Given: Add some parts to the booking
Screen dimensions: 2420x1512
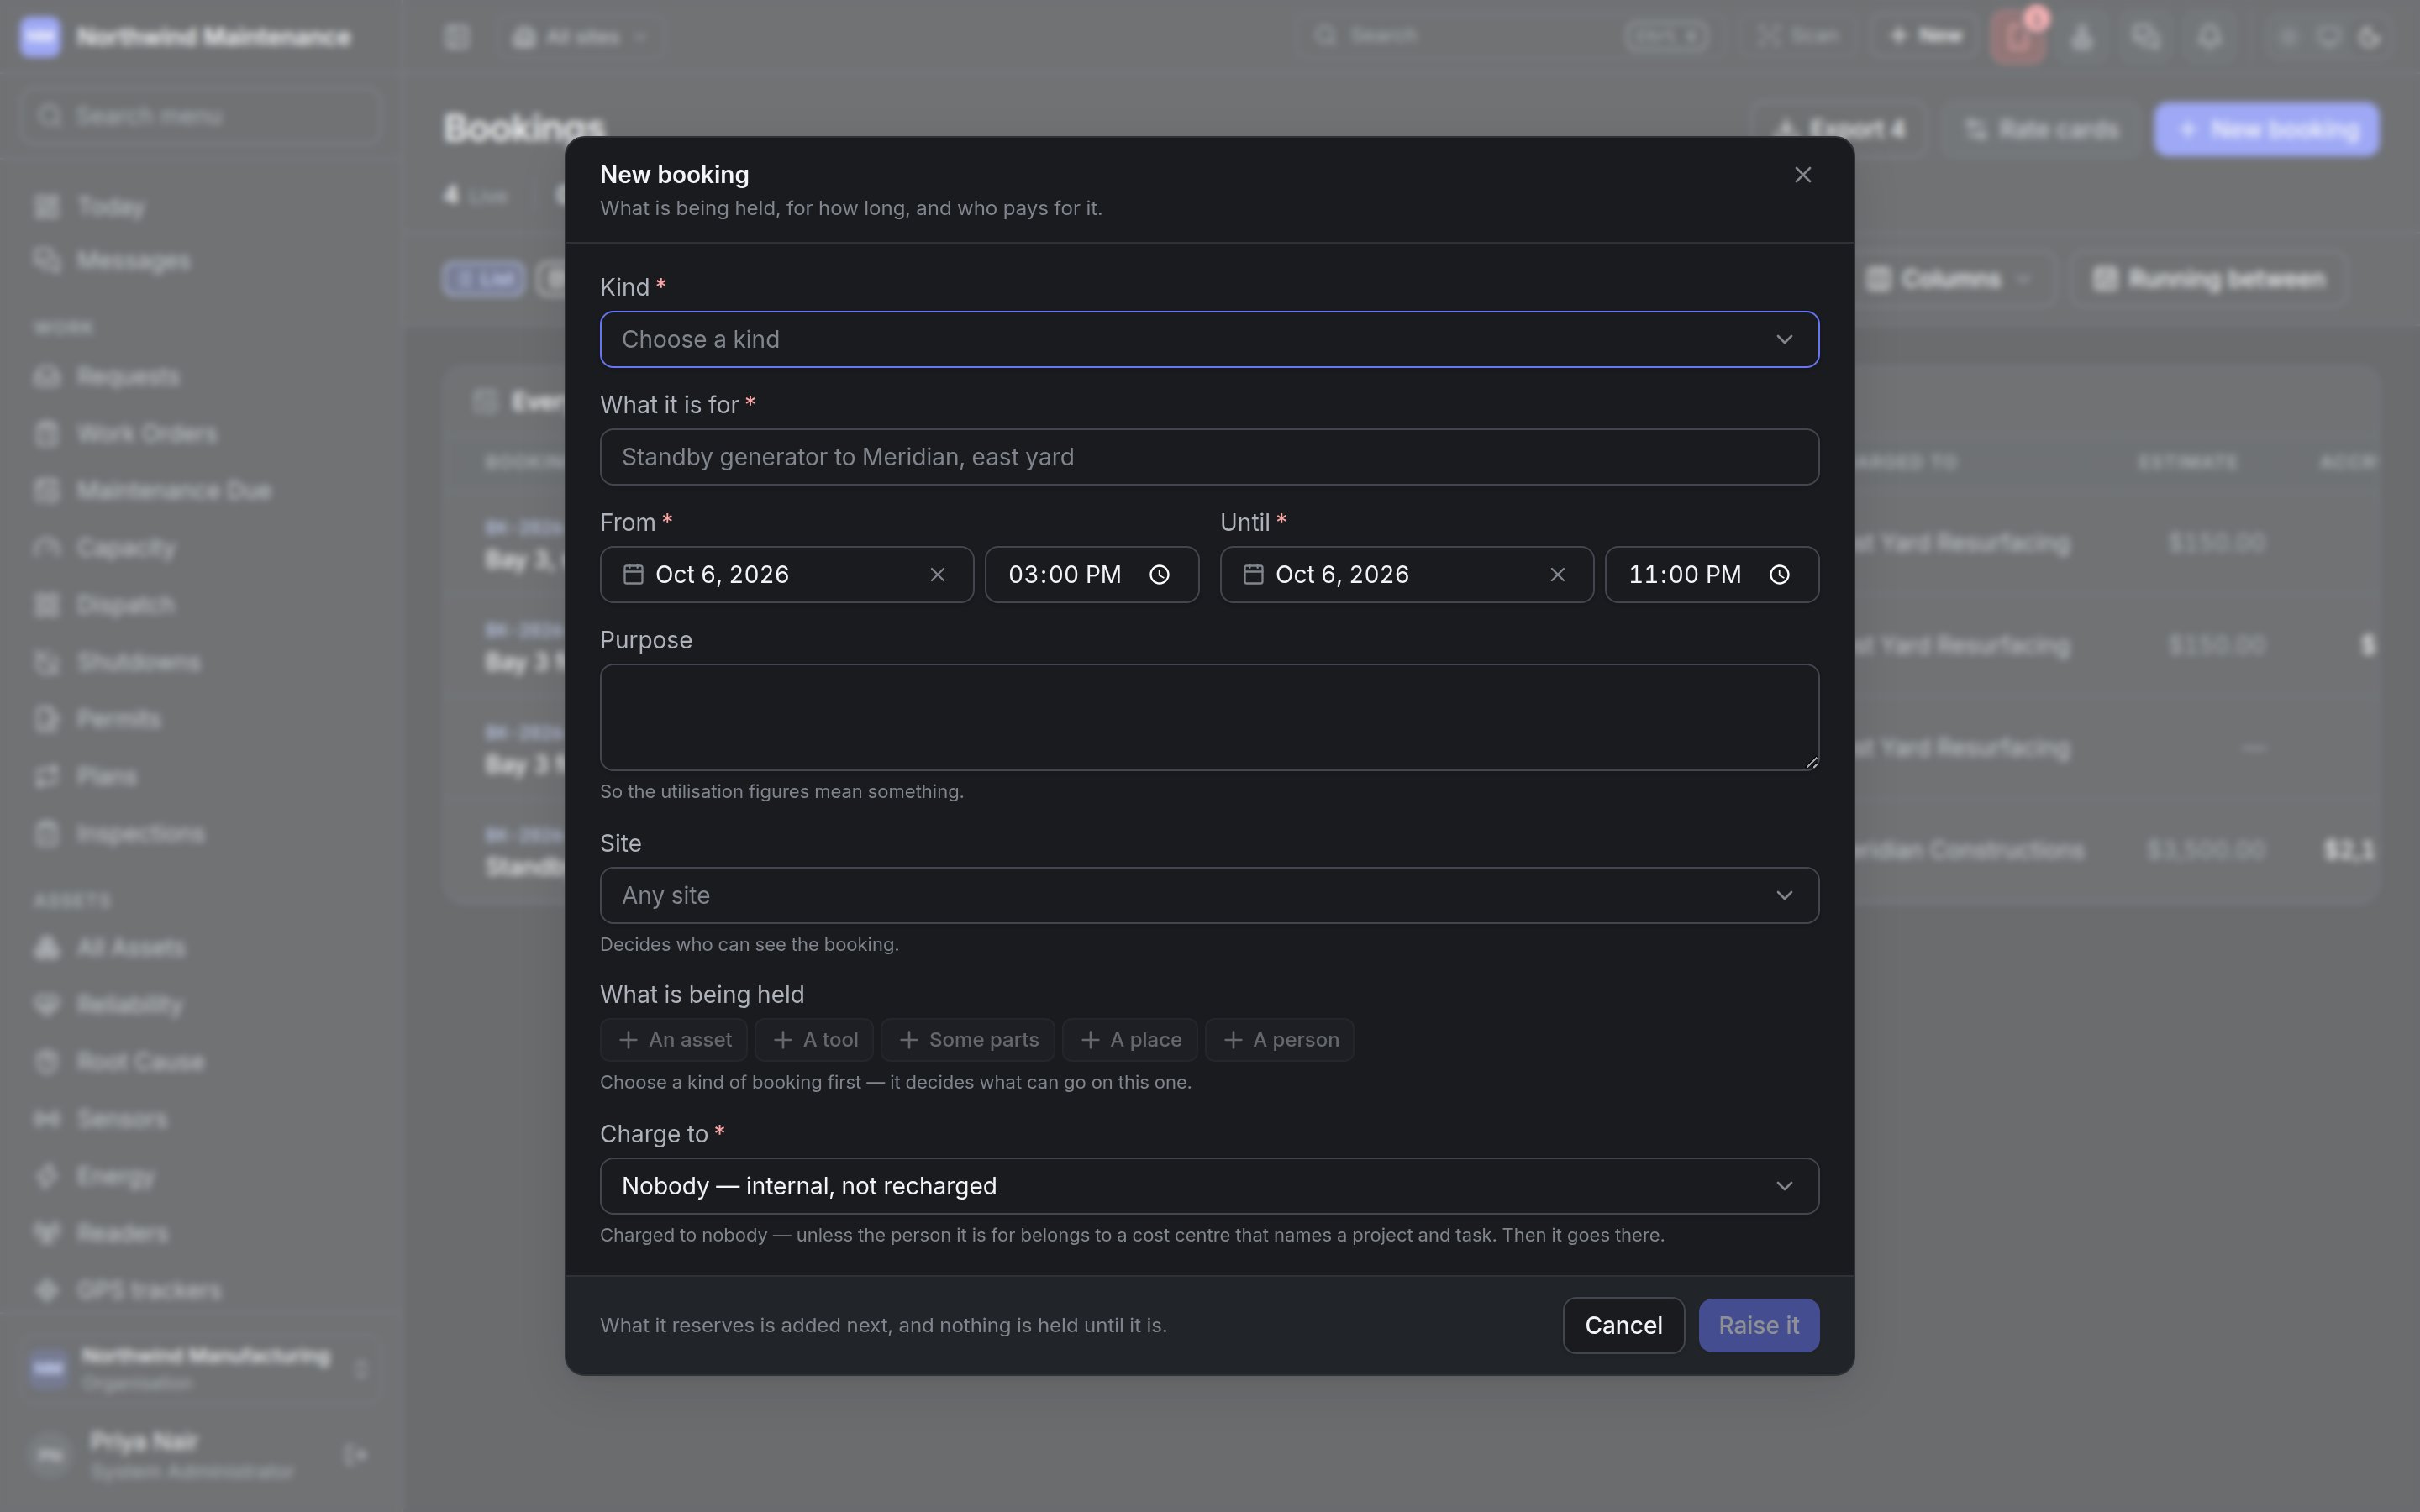Looking at the screenshot, I should point(967,1040).
